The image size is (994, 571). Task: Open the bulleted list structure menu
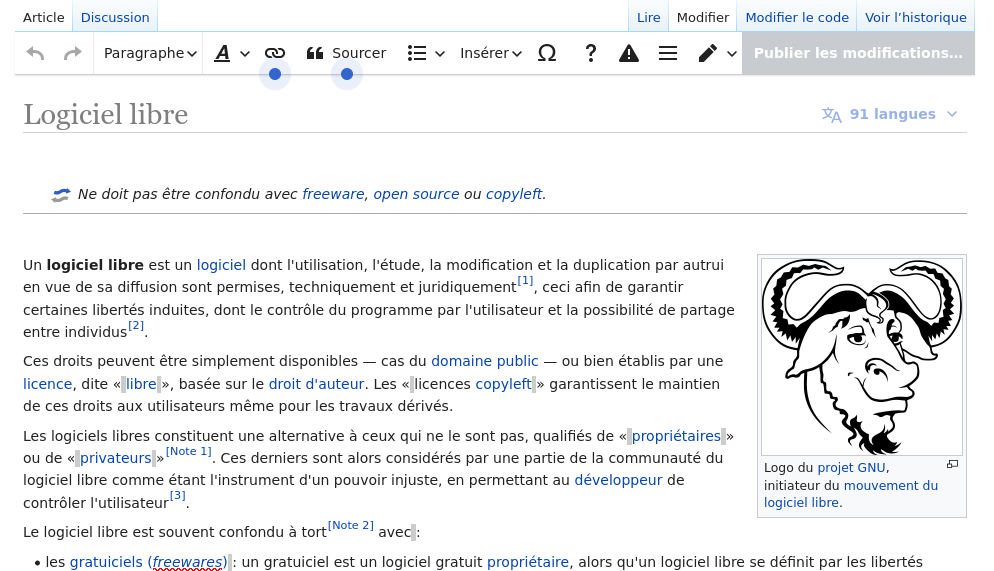(425, 53)
